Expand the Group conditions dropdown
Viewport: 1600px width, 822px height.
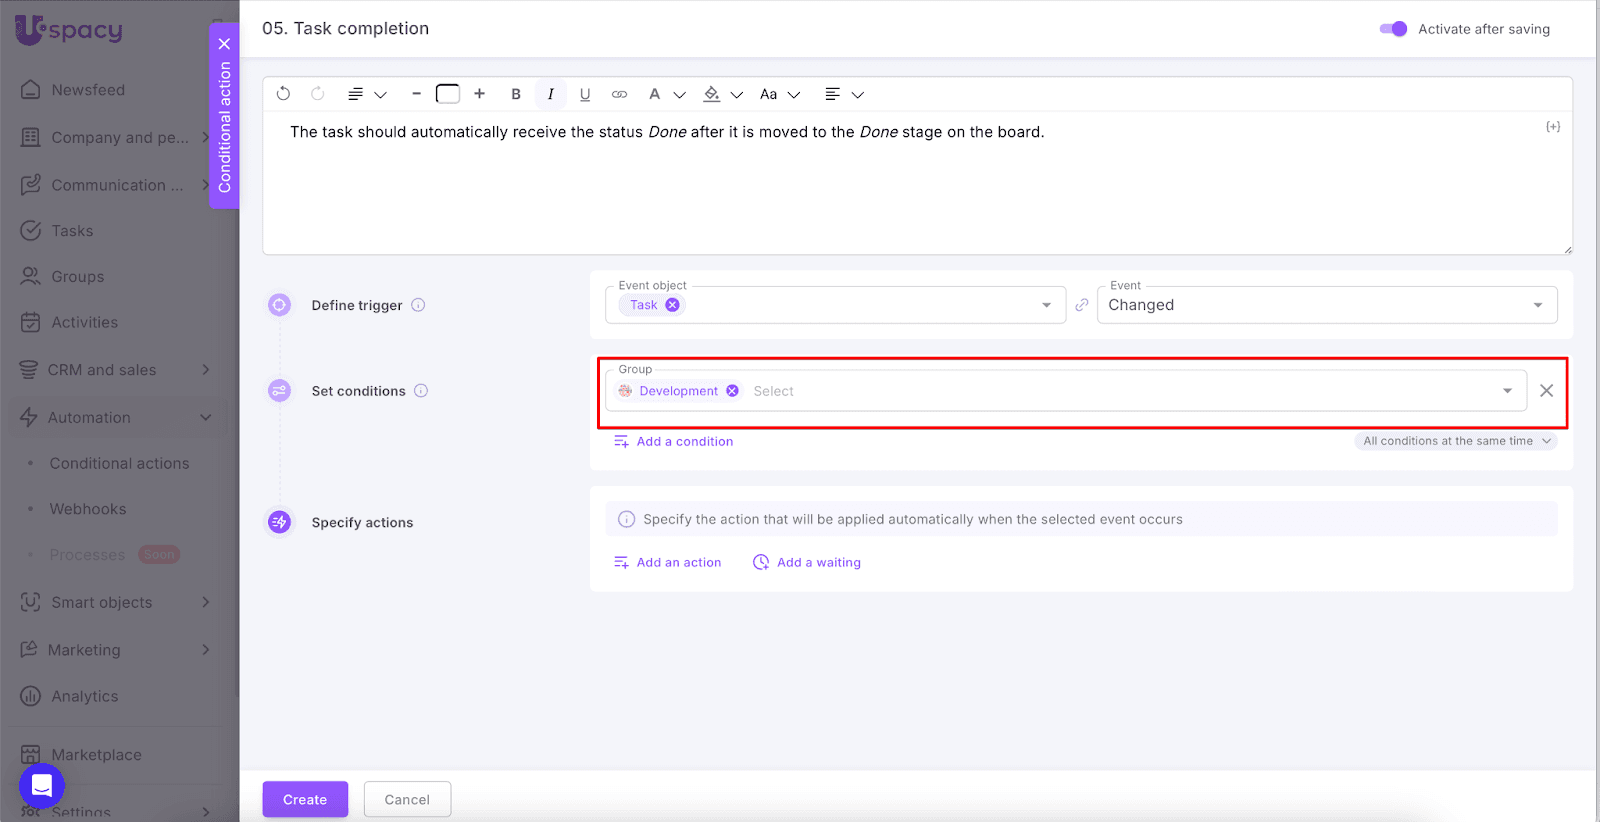[1507, 391]
